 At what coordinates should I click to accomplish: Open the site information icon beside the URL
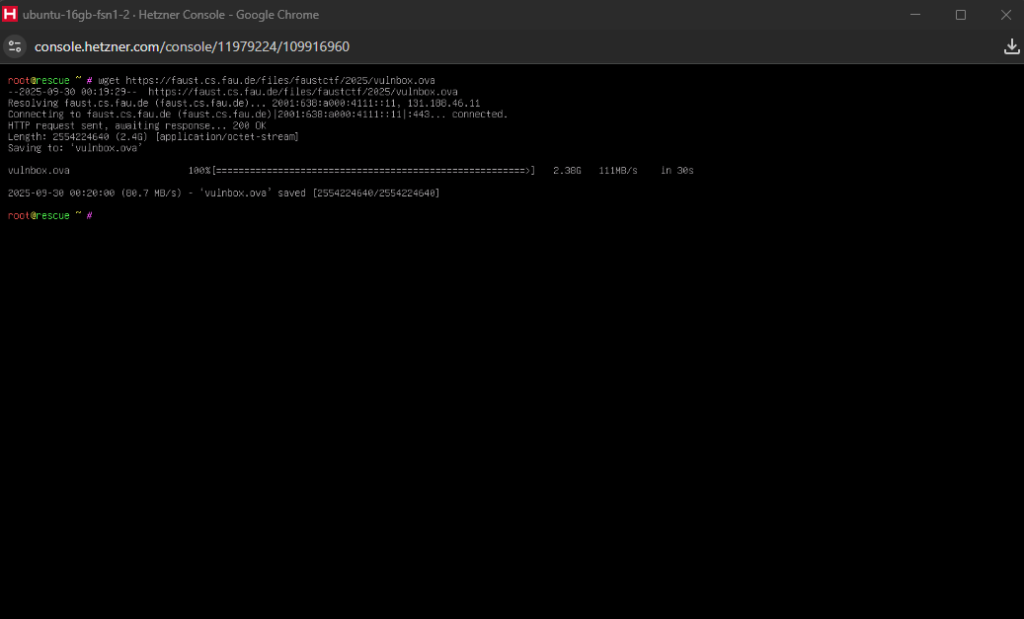point(15,47)
